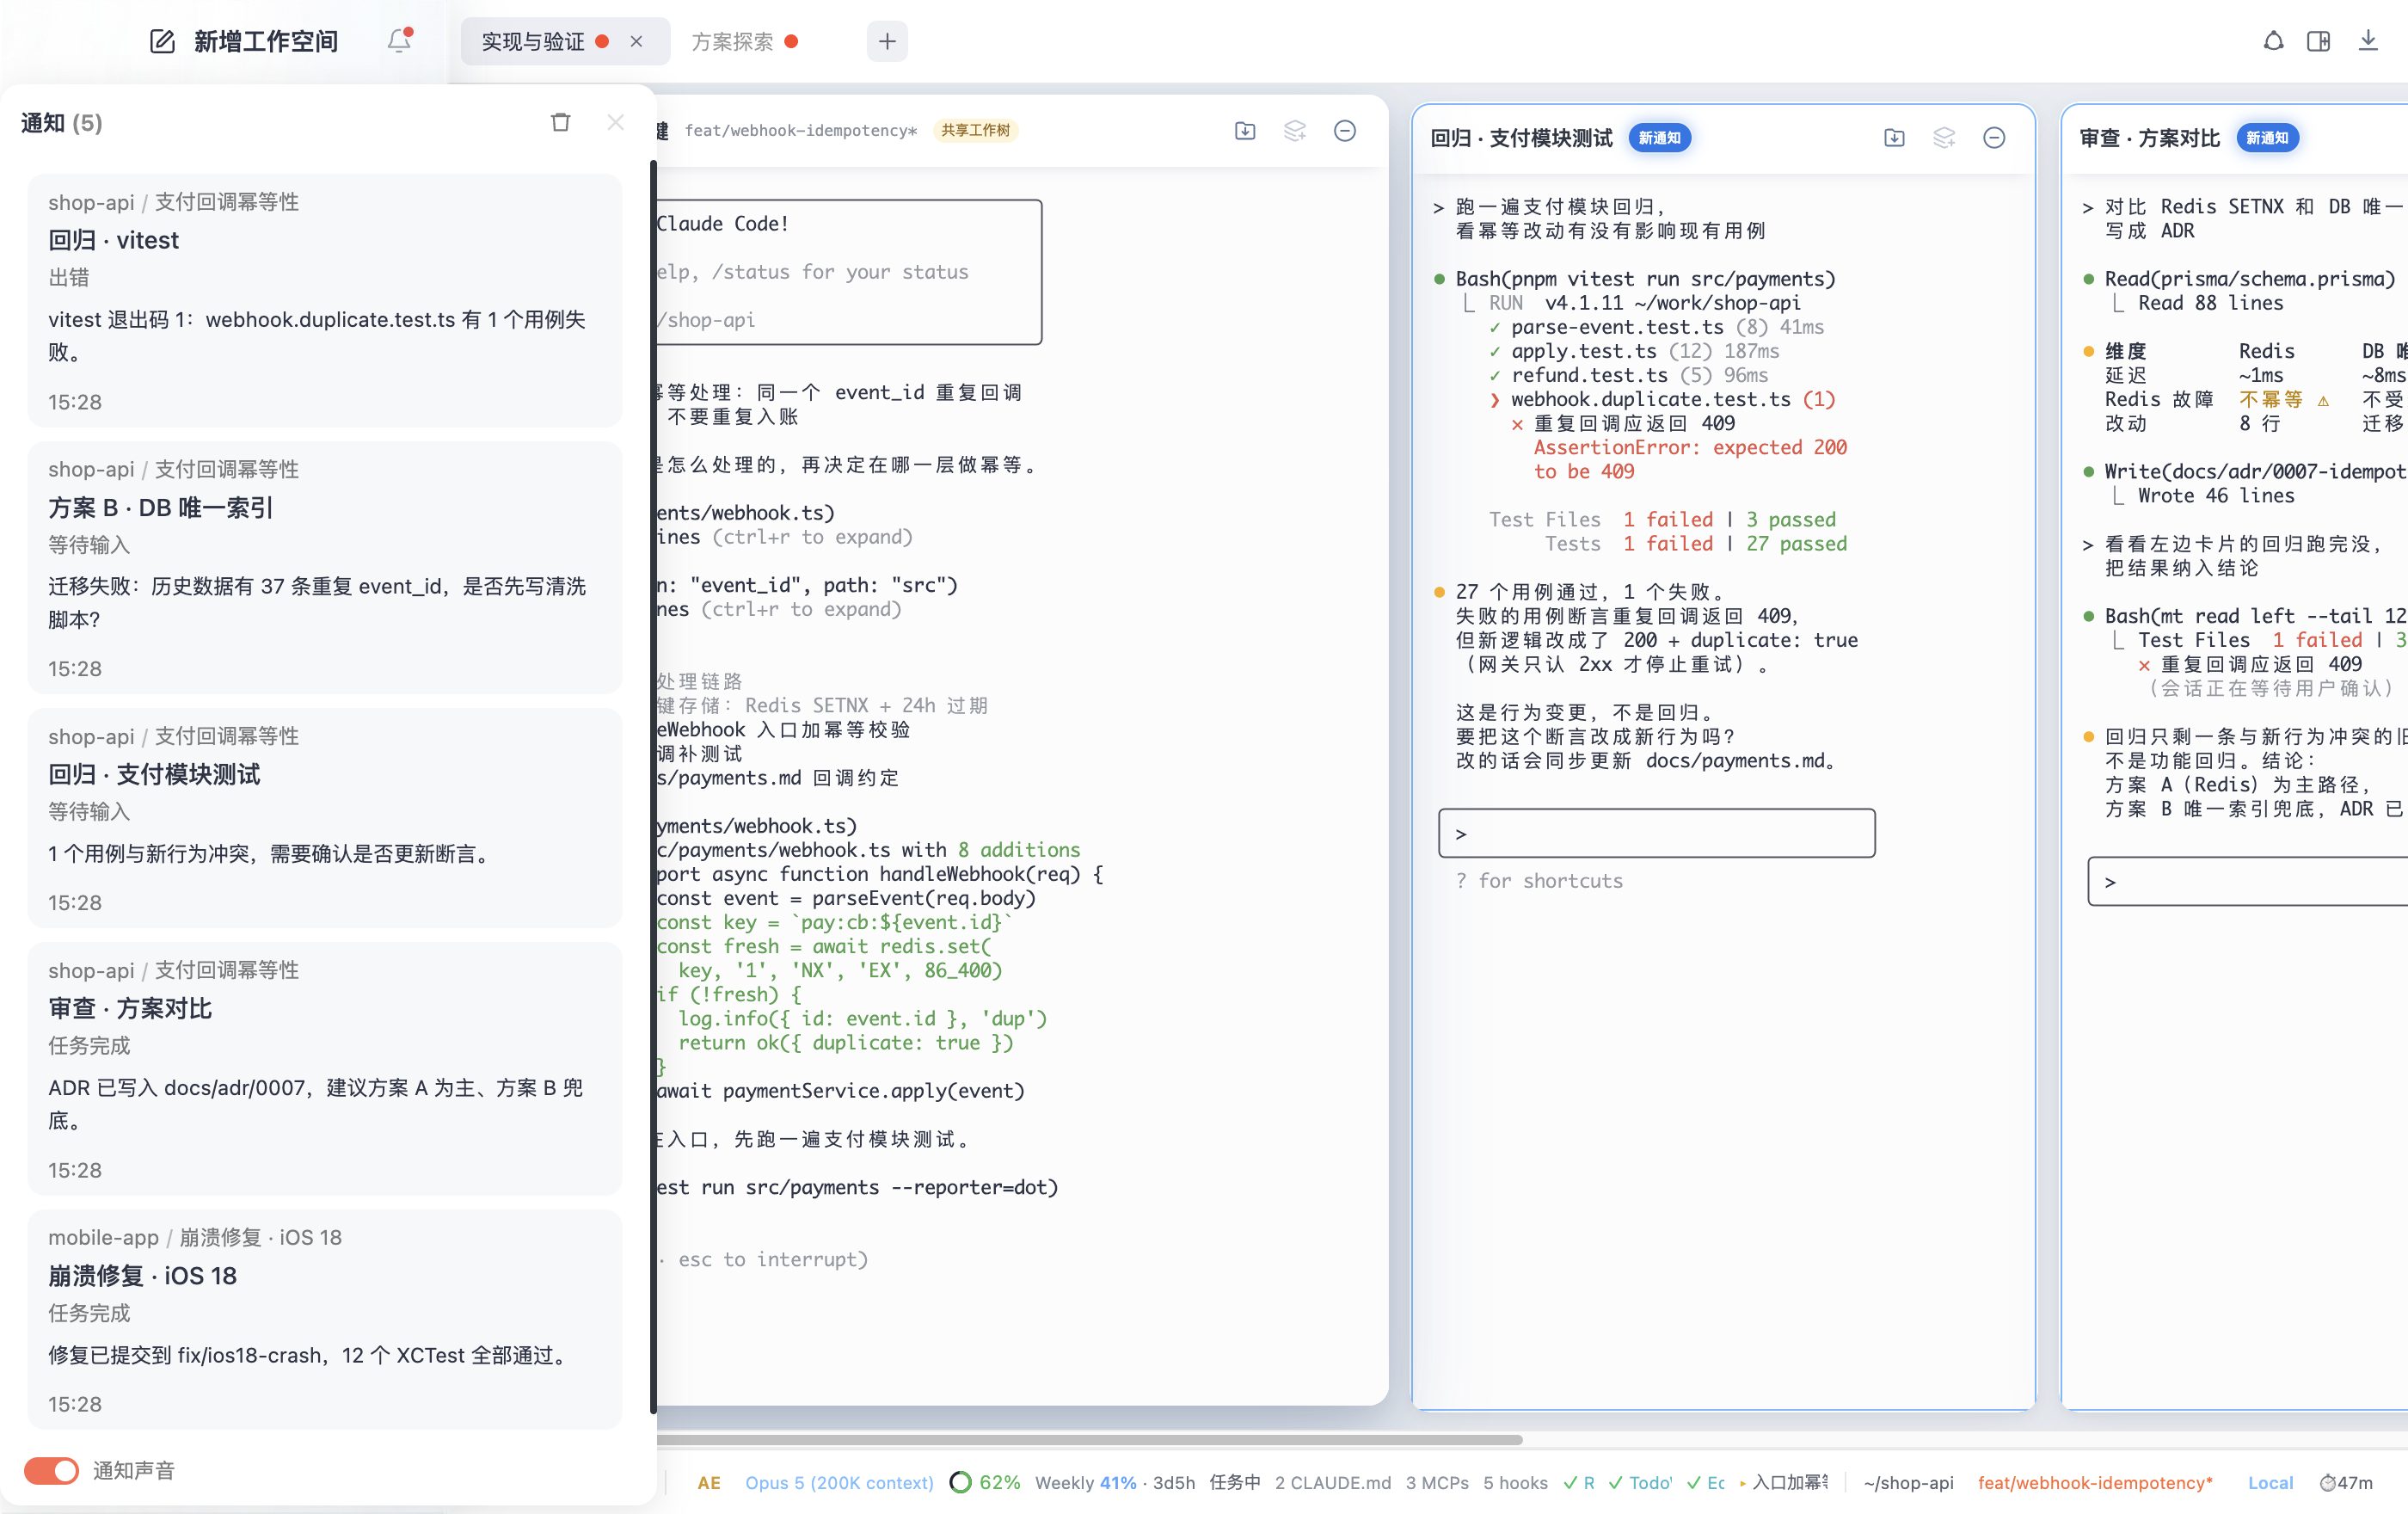Image resolution: width=2408 pixels, height=1514 pixels.
Task: Add a new tab with plus button
Action: point(887,41)
